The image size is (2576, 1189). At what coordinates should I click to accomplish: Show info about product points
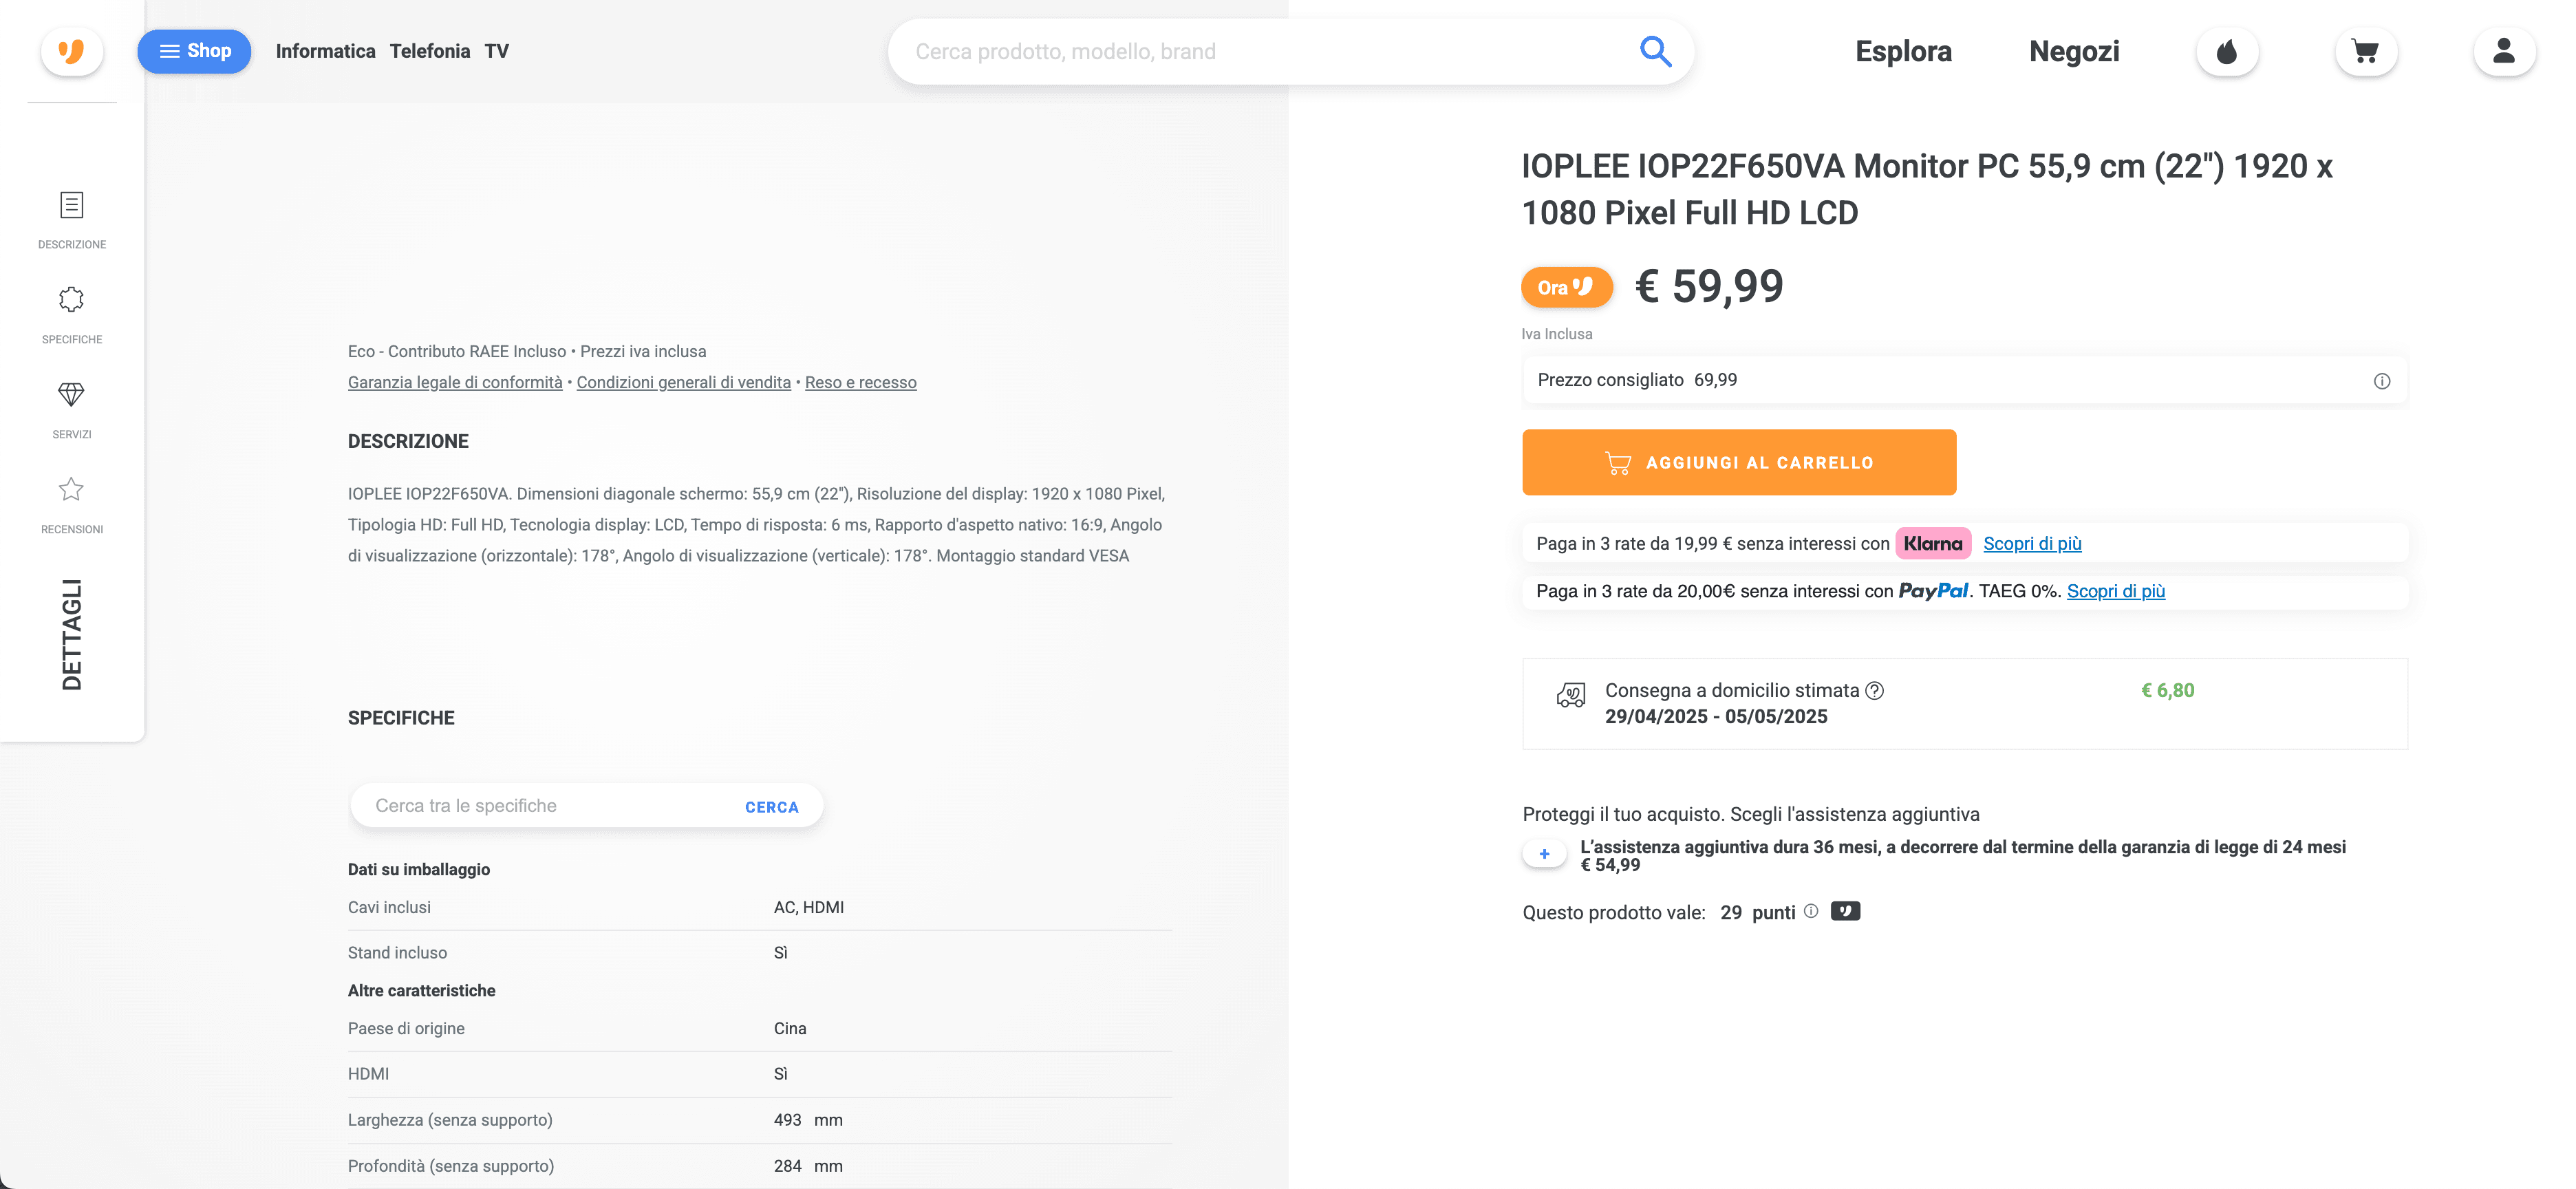1811,911
